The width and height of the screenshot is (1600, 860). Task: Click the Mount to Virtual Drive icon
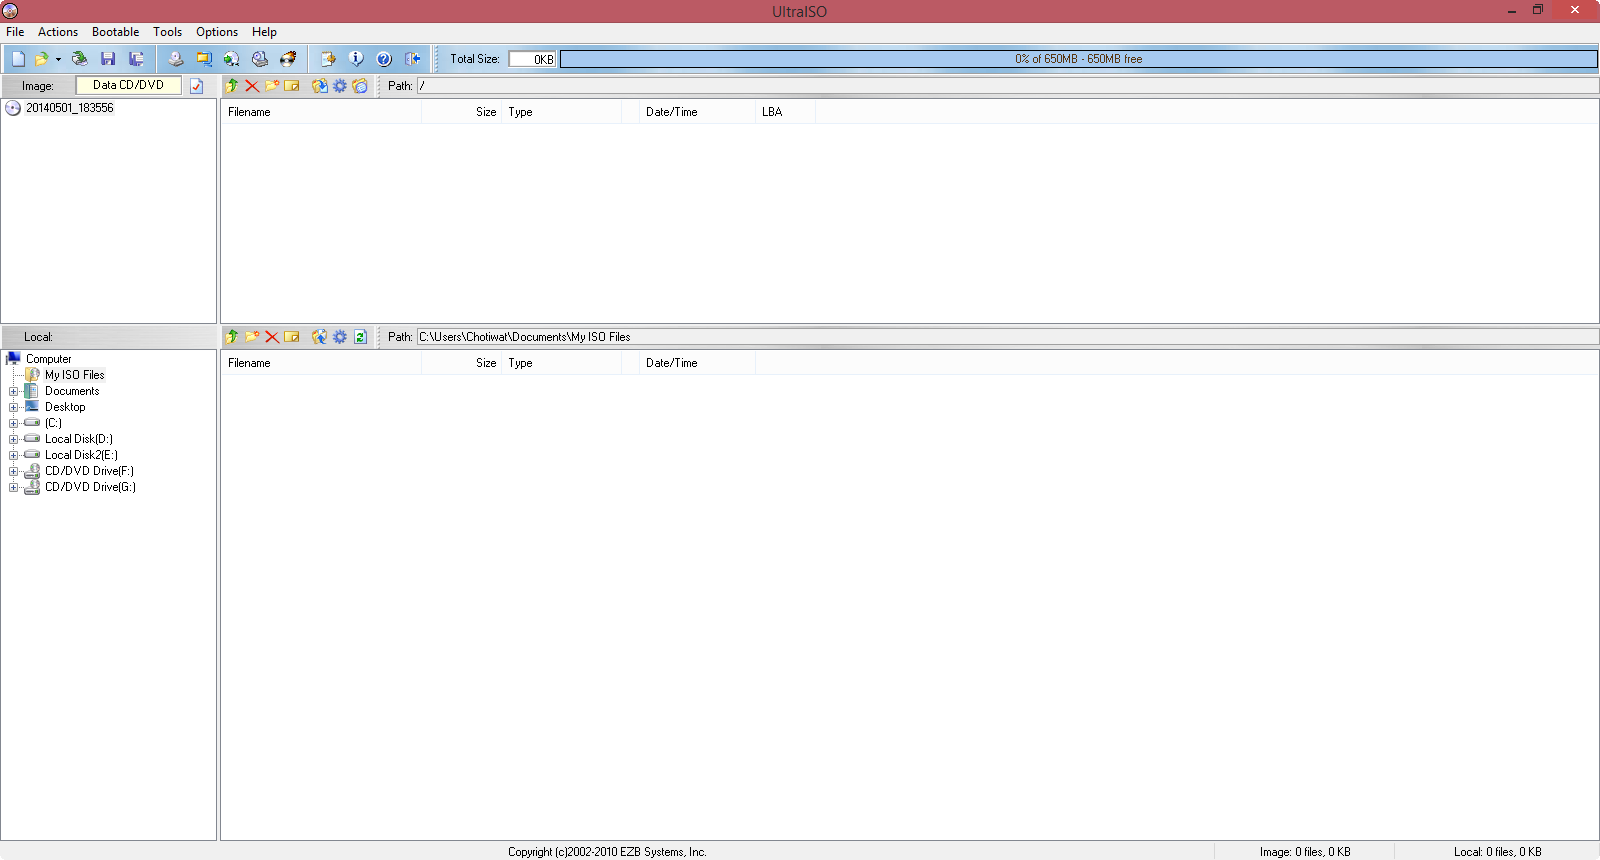pyautogui.click(x=260, y=59)
